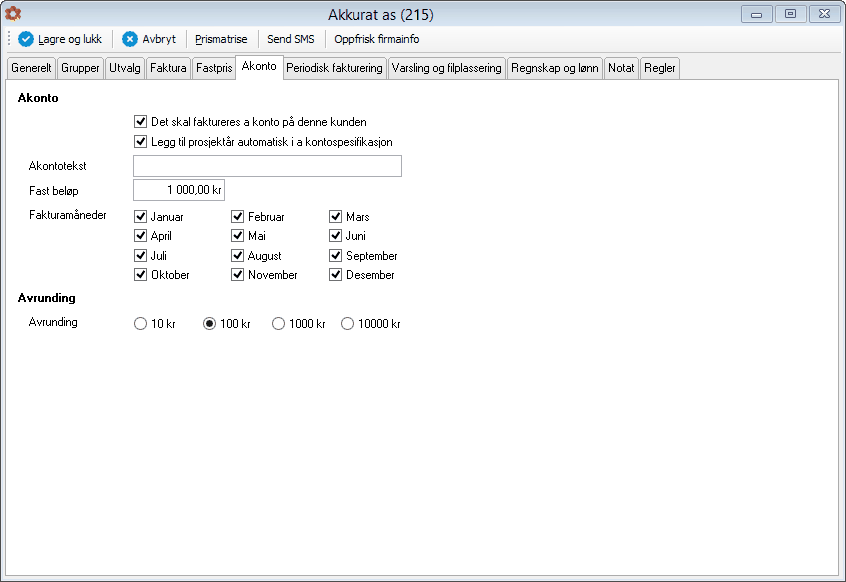Uncheck the November checkbox
Screen dimensions: 846x582
(x=237, y=275)
